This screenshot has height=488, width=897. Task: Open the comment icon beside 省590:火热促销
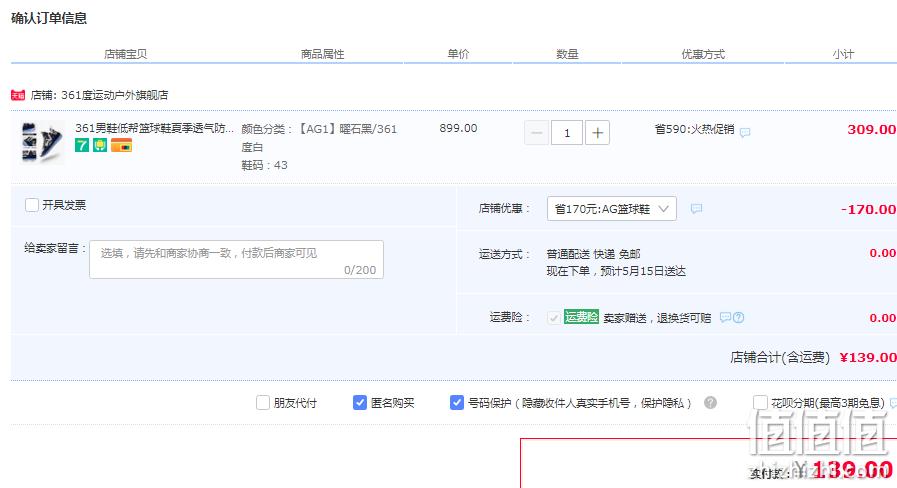pyautogui.click(x=745, y=133)
